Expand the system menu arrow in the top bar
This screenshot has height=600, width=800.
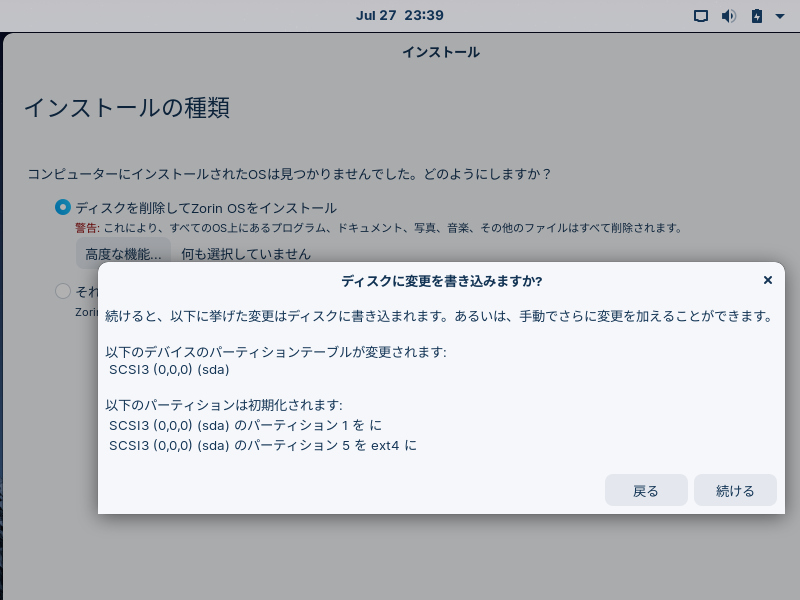780,16
